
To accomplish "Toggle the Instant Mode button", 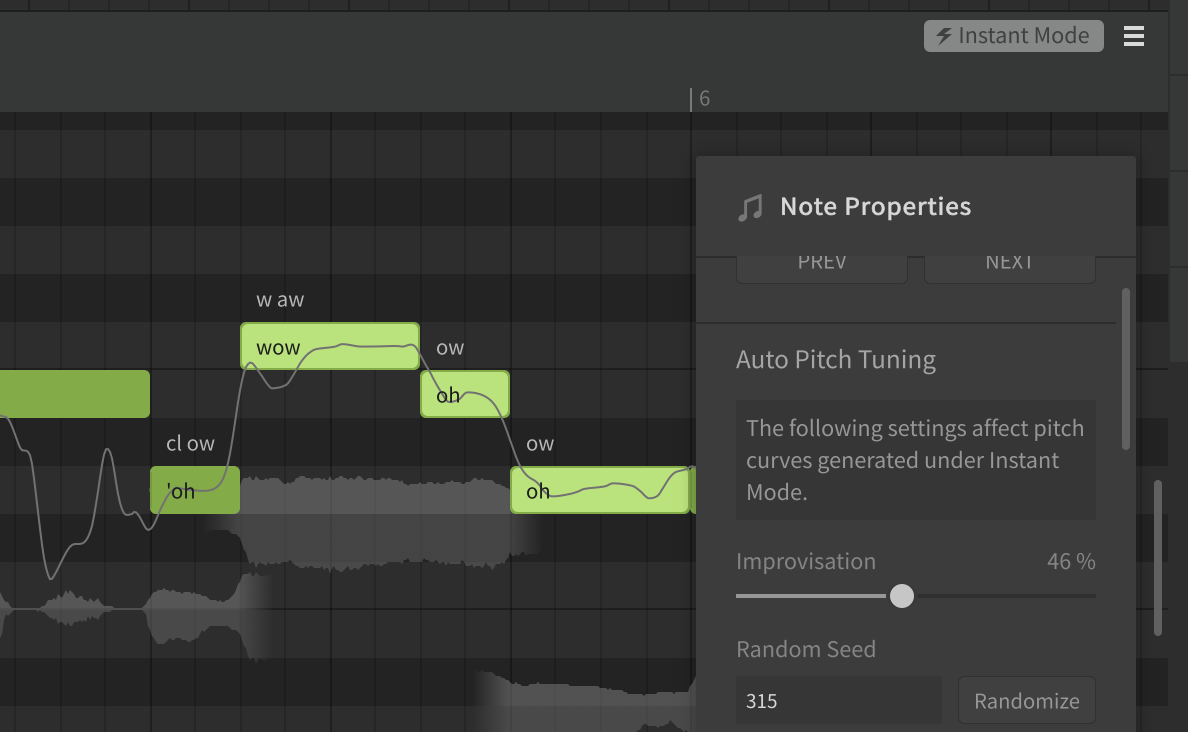I will coord(1013,36).
